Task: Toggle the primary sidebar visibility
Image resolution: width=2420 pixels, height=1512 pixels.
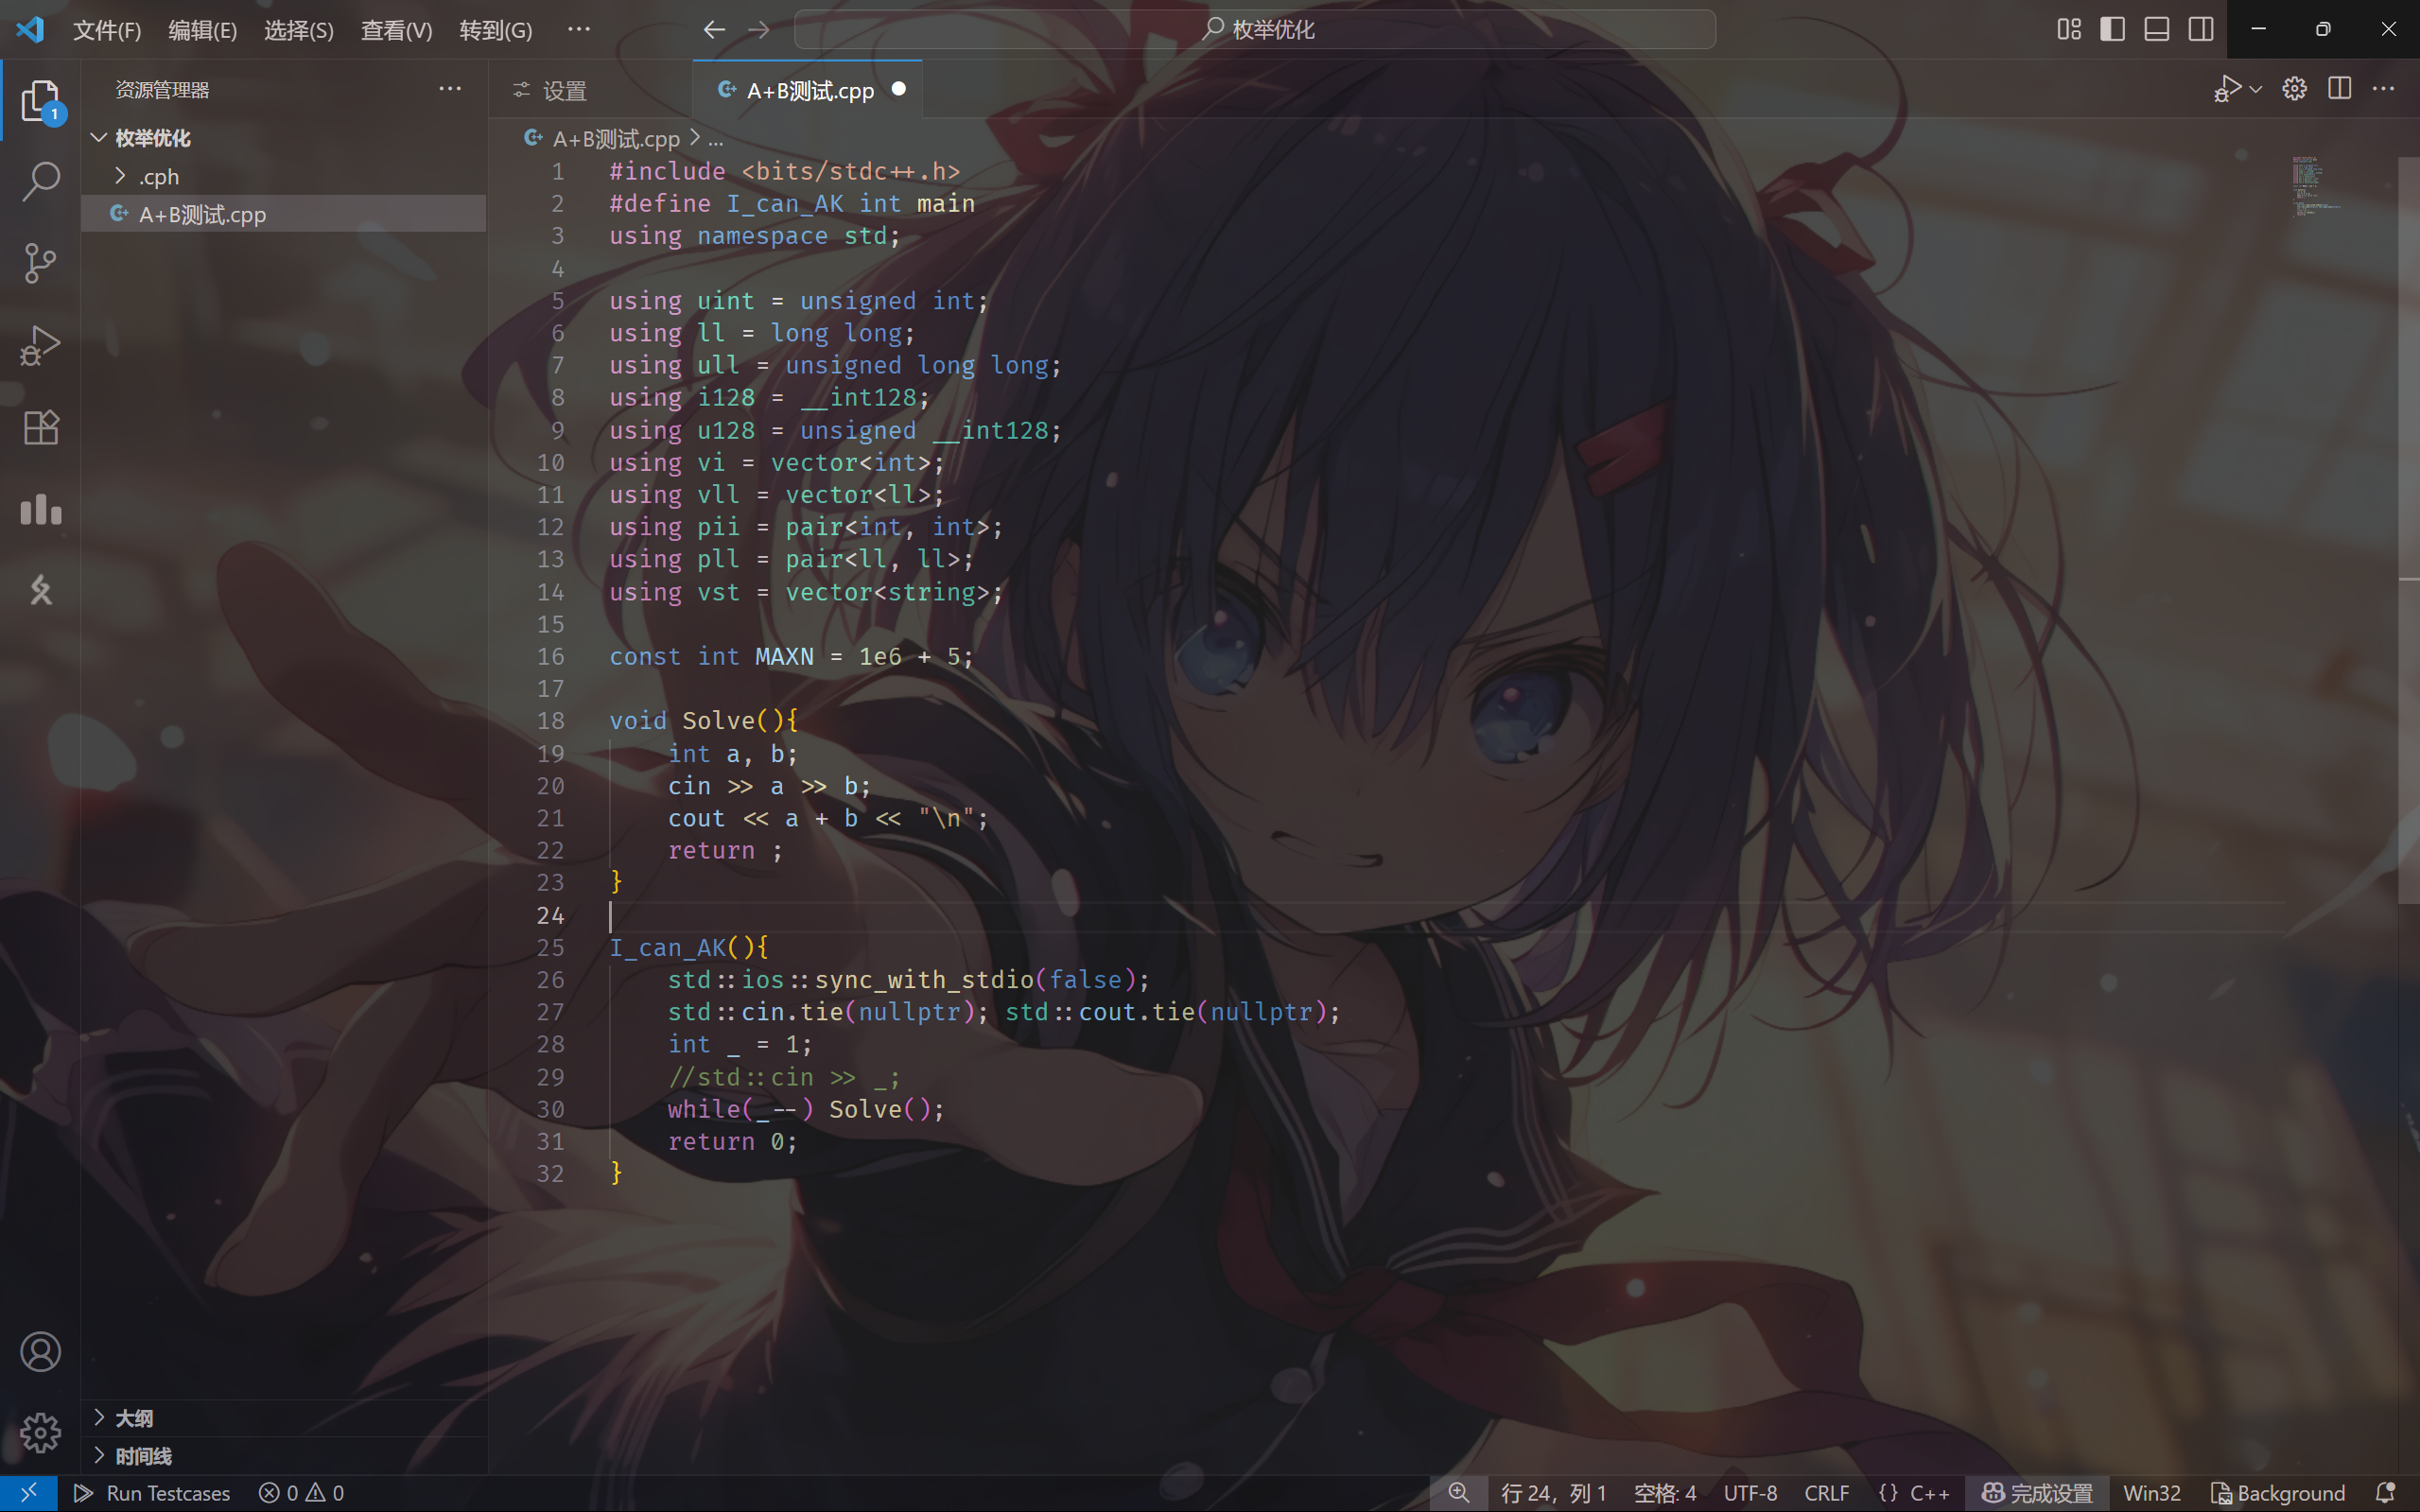Action: [x=2112, y=29]
